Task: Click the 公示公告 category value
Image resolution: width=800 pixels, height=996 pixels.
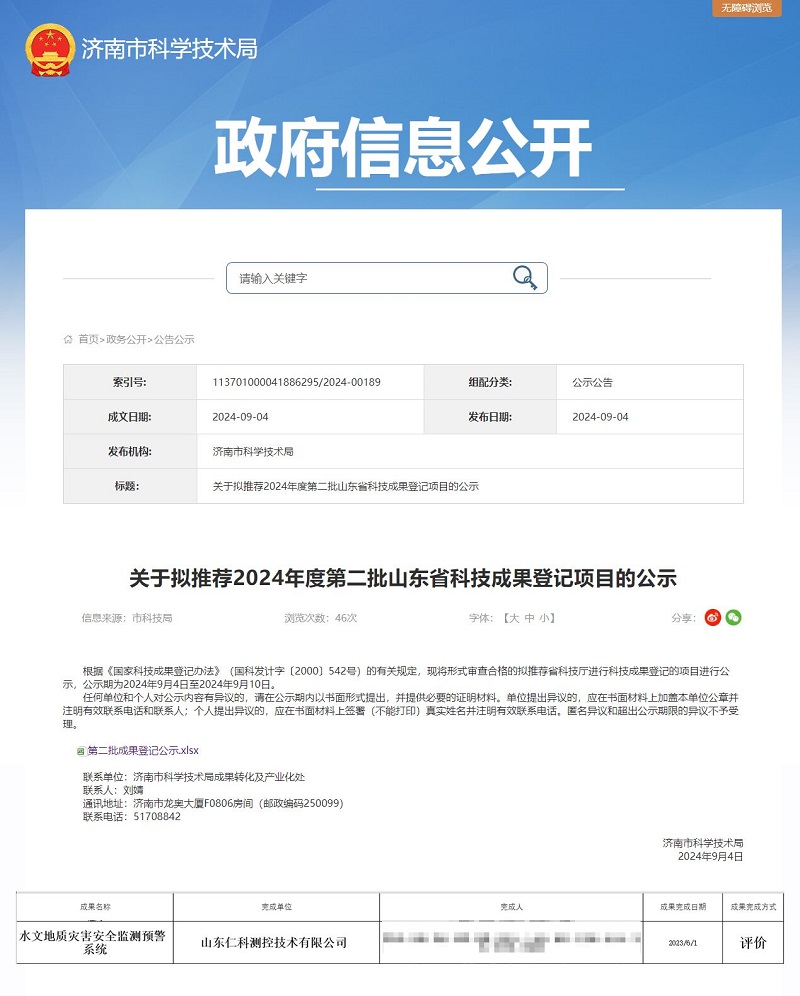Action: [x=592, y=382]
